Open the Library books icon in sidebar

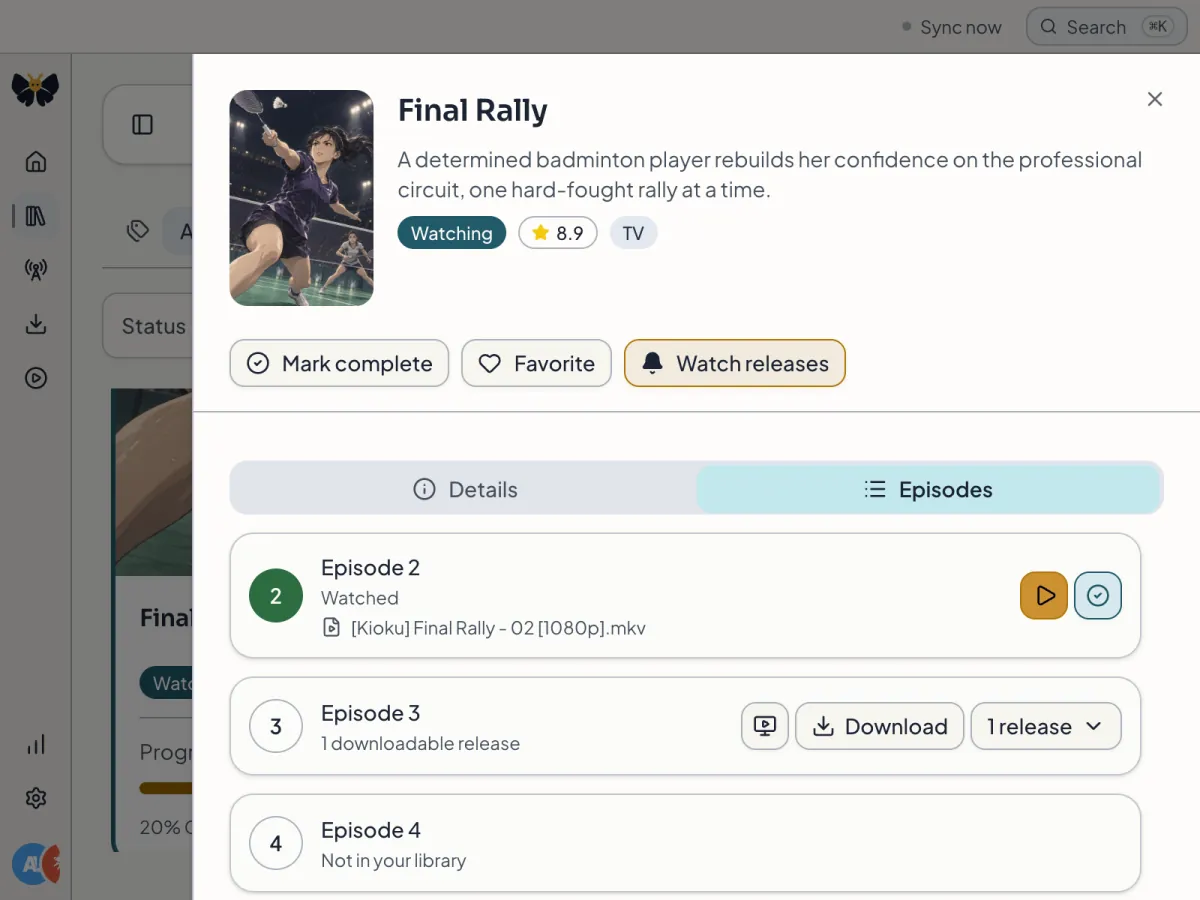tap(36, 216)
